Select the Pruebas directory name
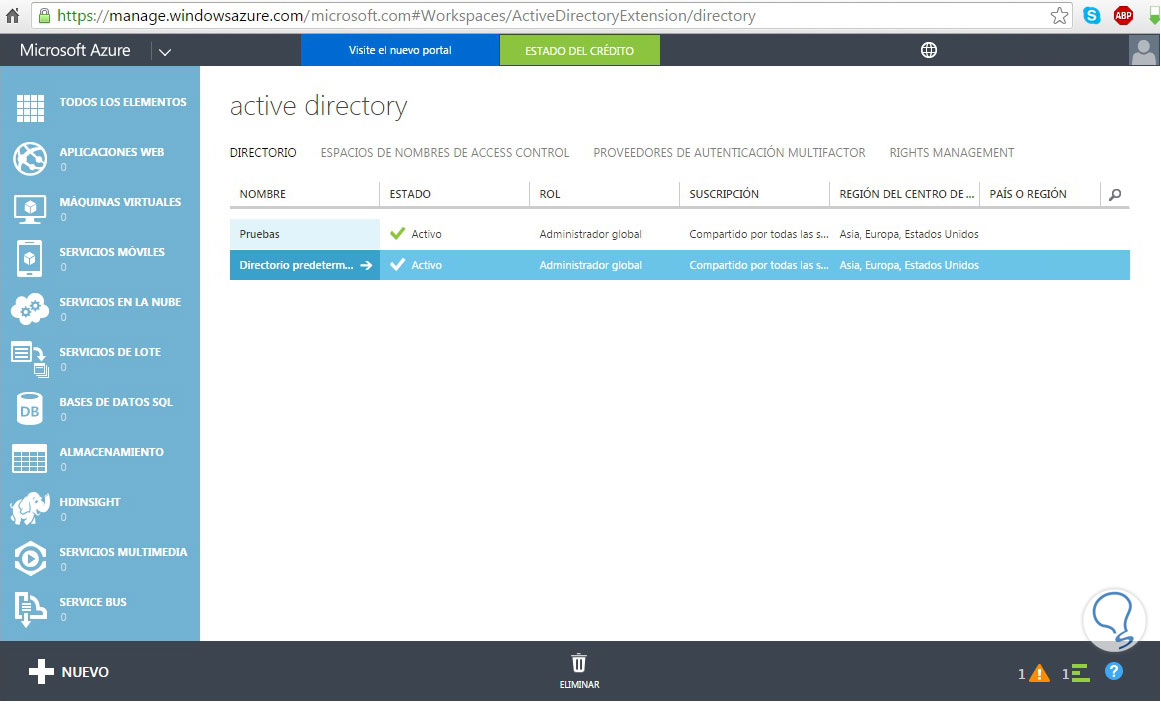 [259, 234]
